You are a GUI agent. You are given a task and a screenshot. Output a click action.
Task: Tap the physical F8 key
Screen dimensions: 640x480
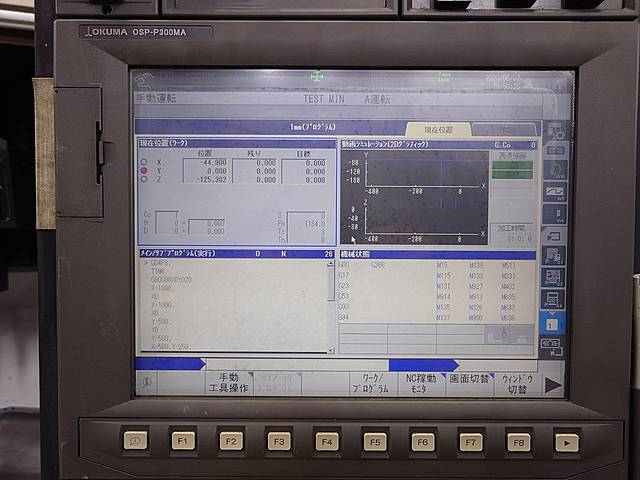(x=519, y=442)
